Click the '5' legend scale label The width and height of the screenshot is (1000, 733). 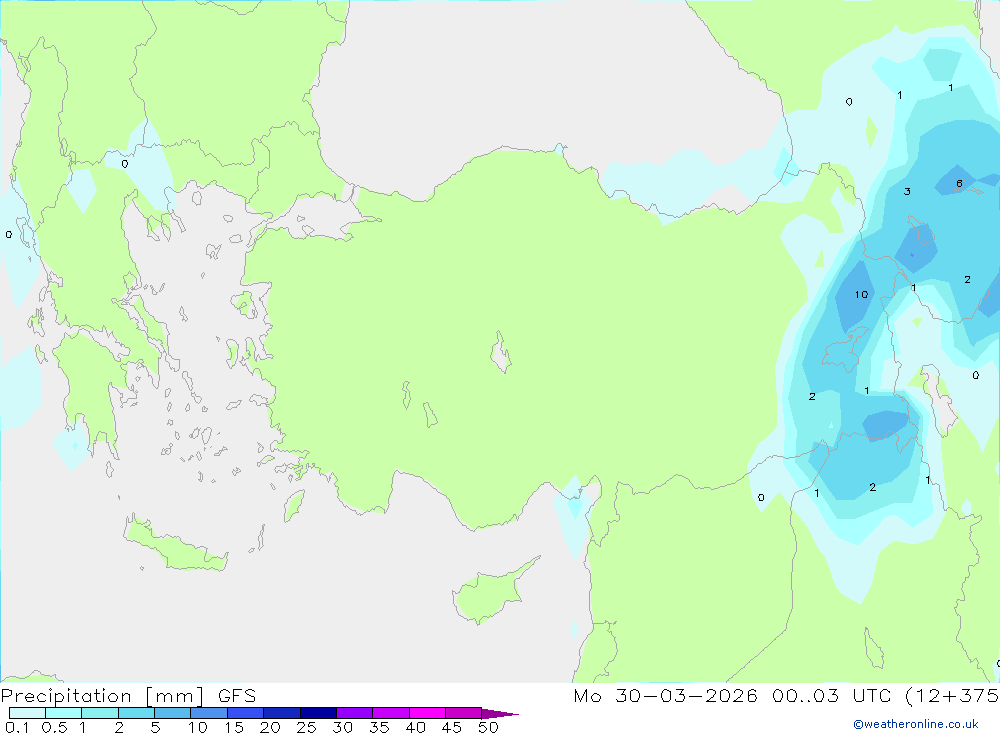pyautogui.click(x=155, y=727)
